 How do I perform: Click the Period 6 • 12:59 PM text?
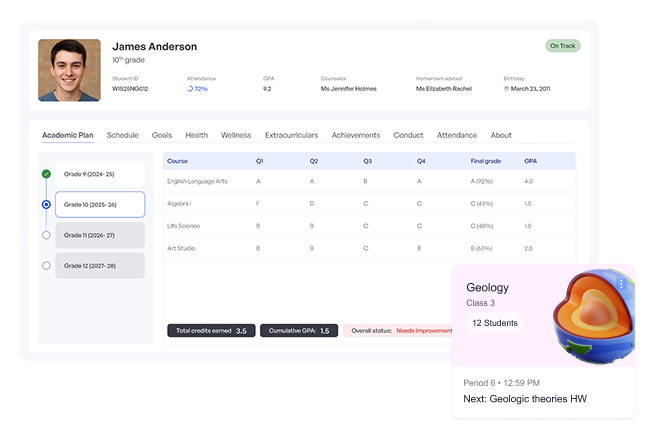point(501,383)
